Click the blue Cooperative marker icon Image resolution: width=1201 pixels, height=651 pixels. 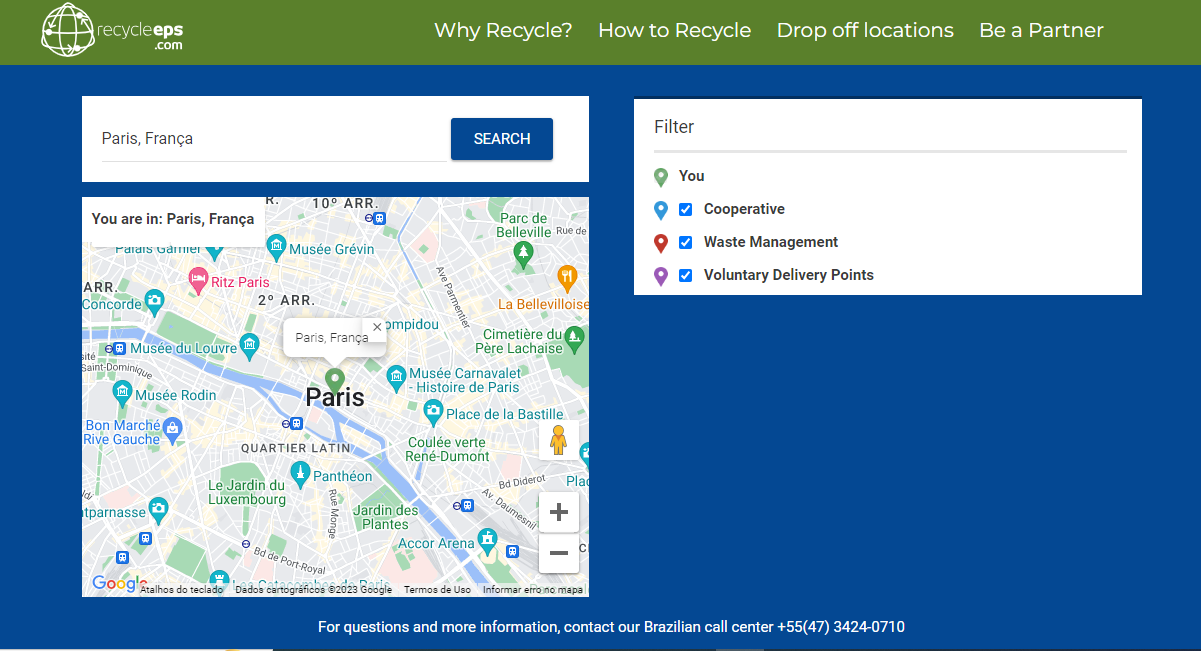pyautogui.click(x=661, y=209)
